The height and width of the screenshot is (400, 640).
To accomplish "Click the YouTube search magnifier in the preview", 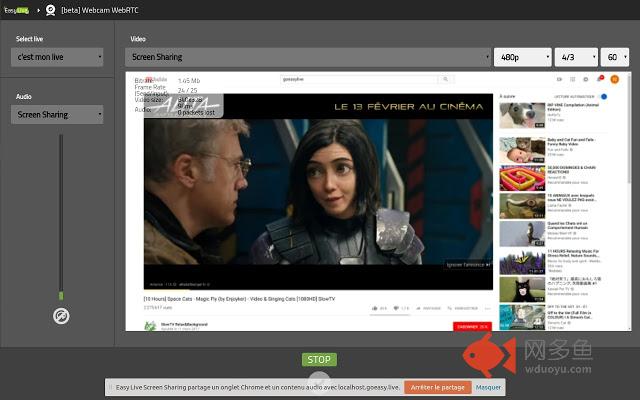I will tap(446, 79).
